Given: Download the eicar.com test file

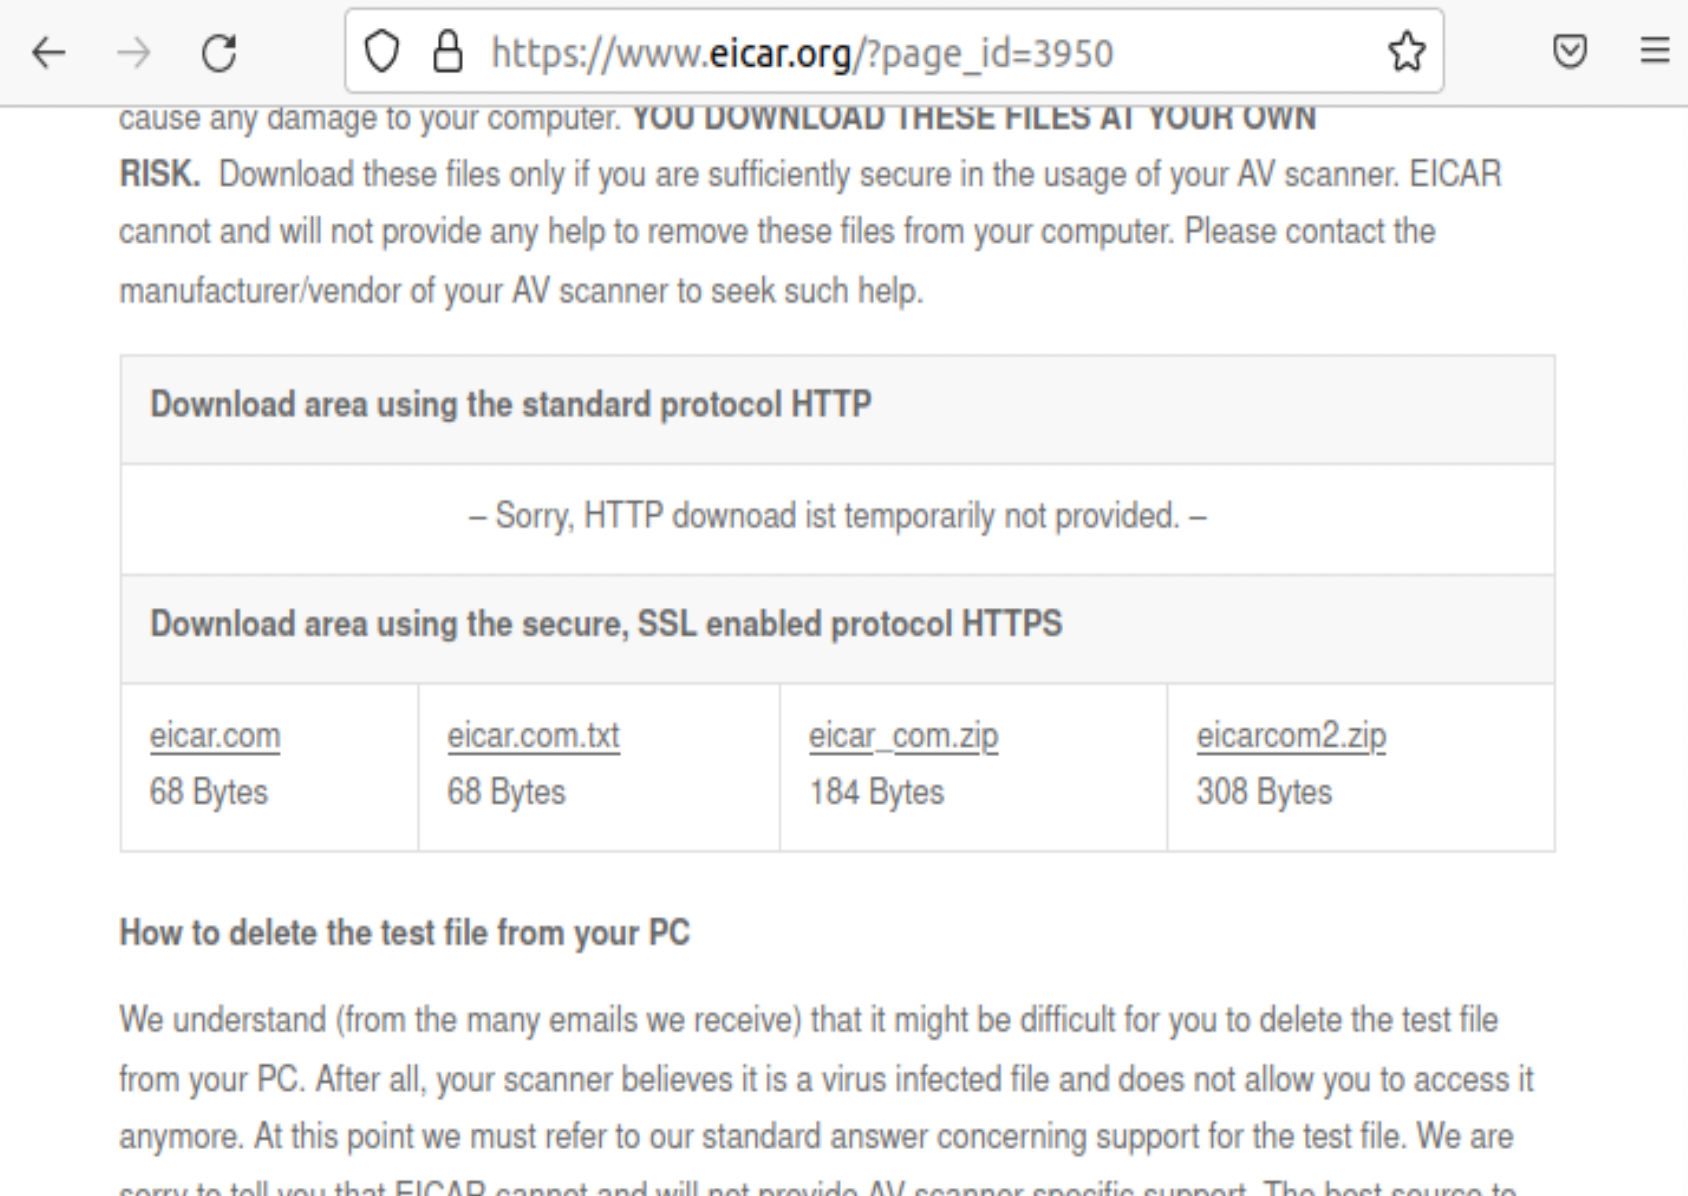Looking at the screenshot, I should 215,736.
